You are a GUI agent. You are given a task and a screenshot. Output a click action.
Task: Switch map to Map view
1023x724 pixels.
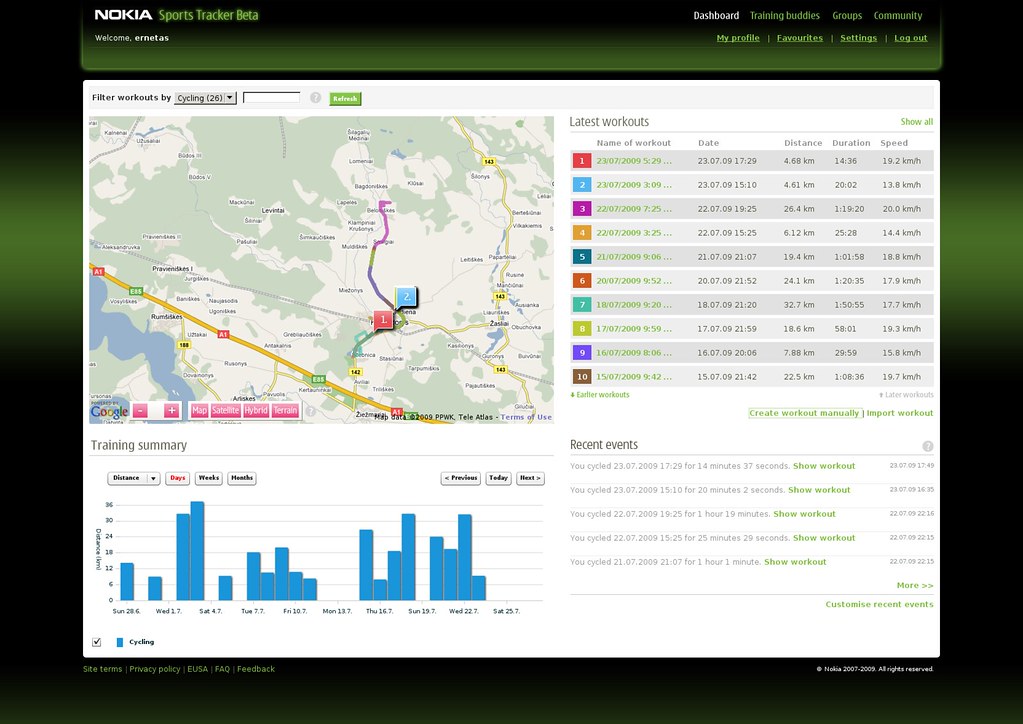(199, 410)
